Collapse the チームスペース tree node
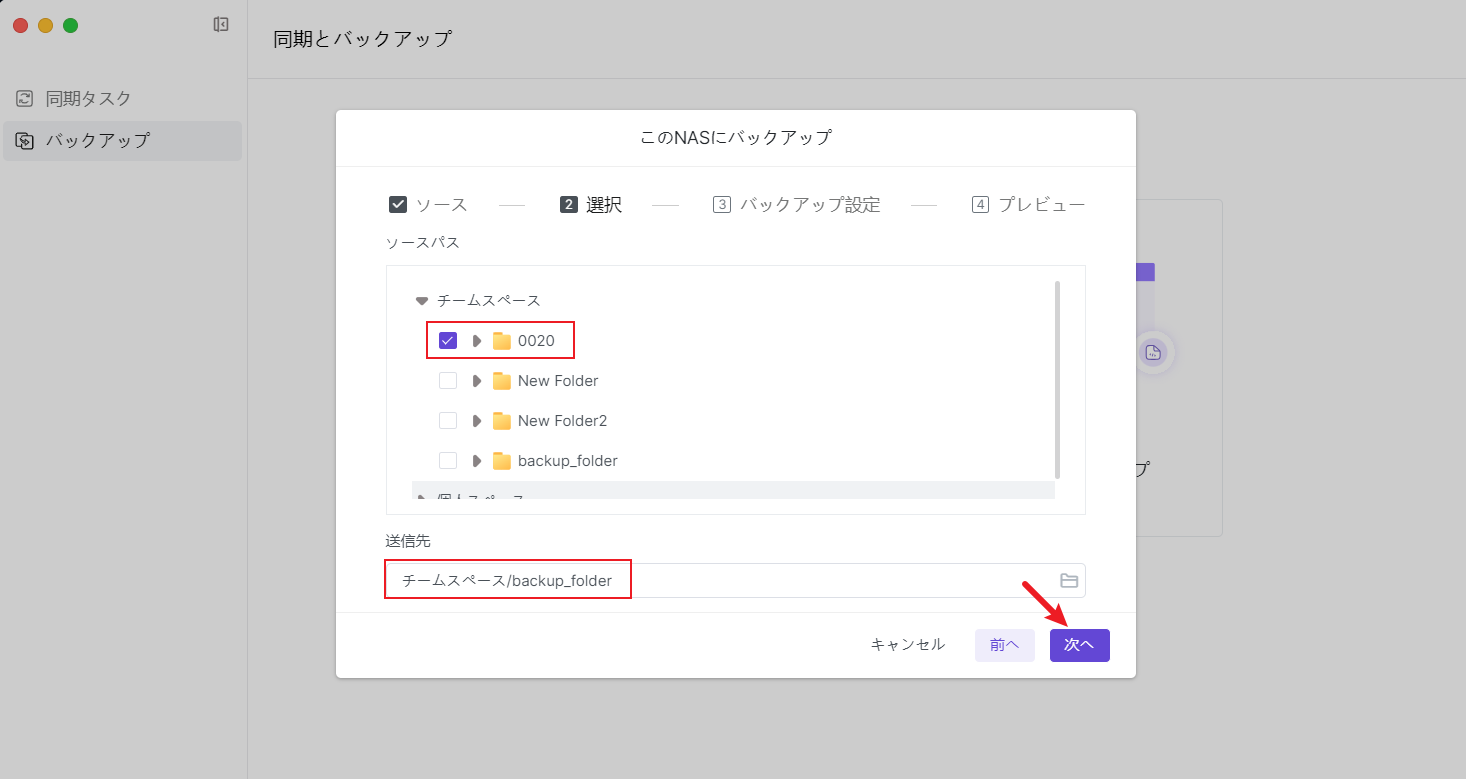 [x=421, y=301]
